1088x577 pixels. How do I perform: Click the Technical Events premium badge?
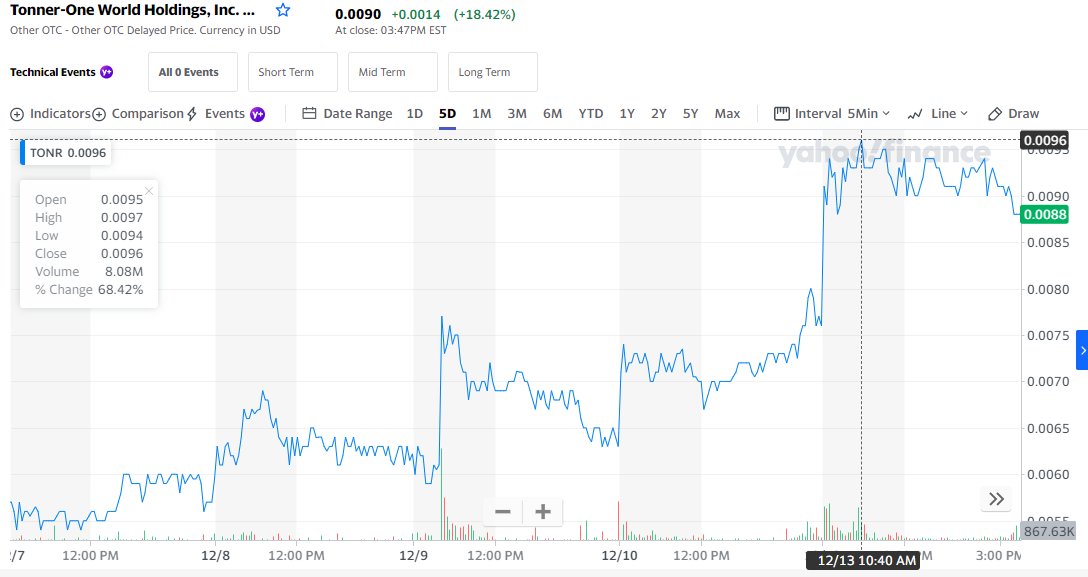pos(107,72)
